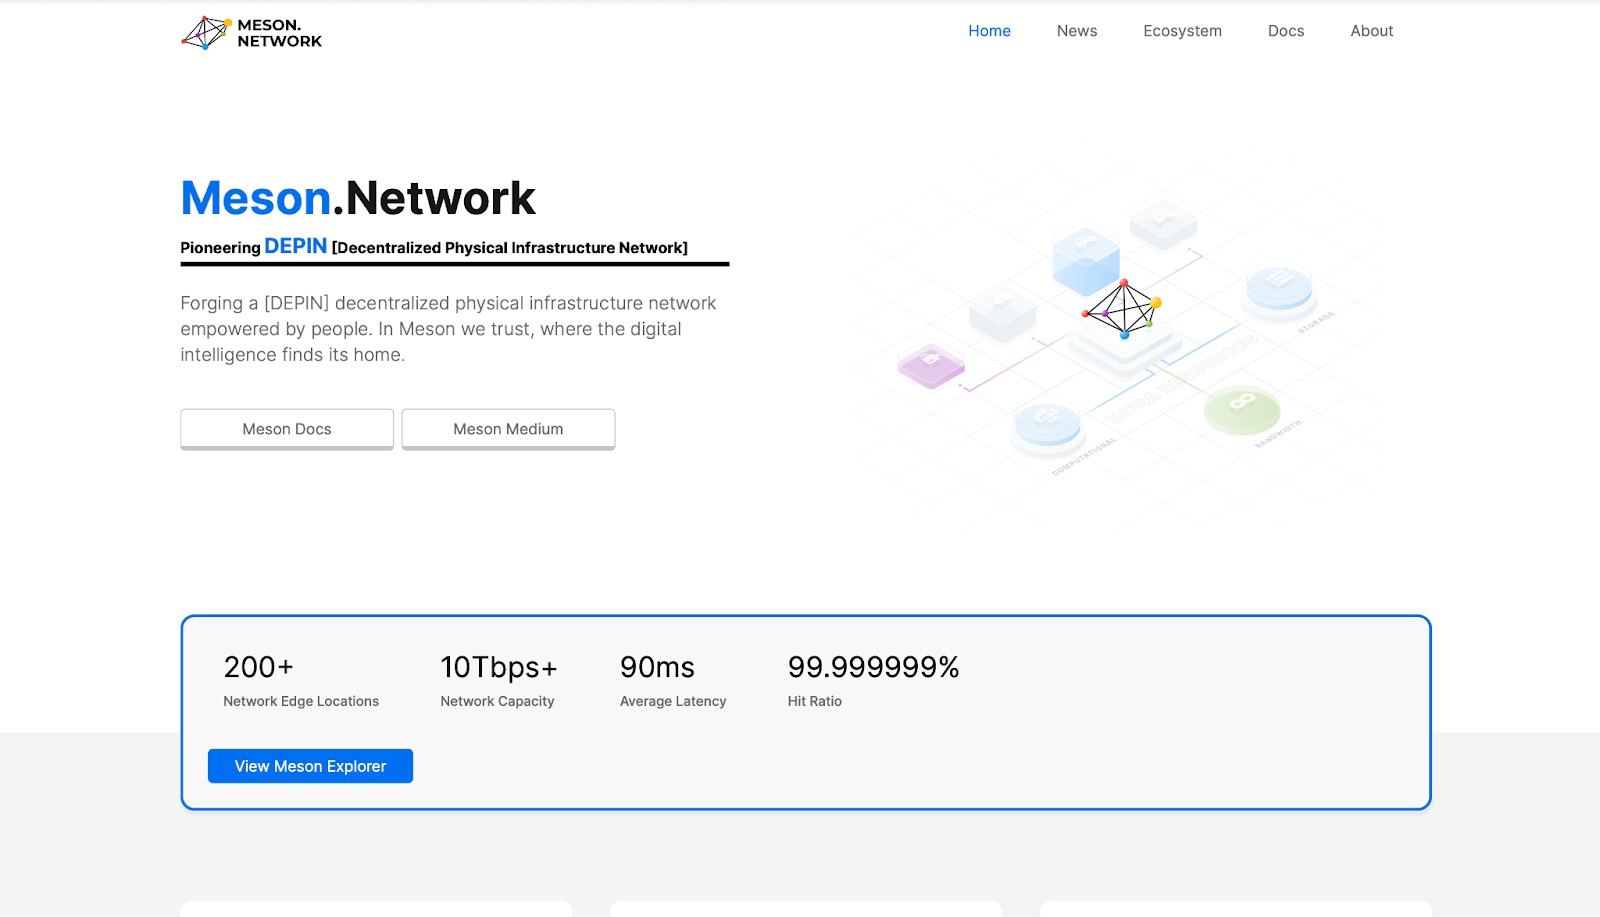Click the Meson.Network main heading
The width and height of the screenshot is (1600, 917).
[x=358, y=198]
